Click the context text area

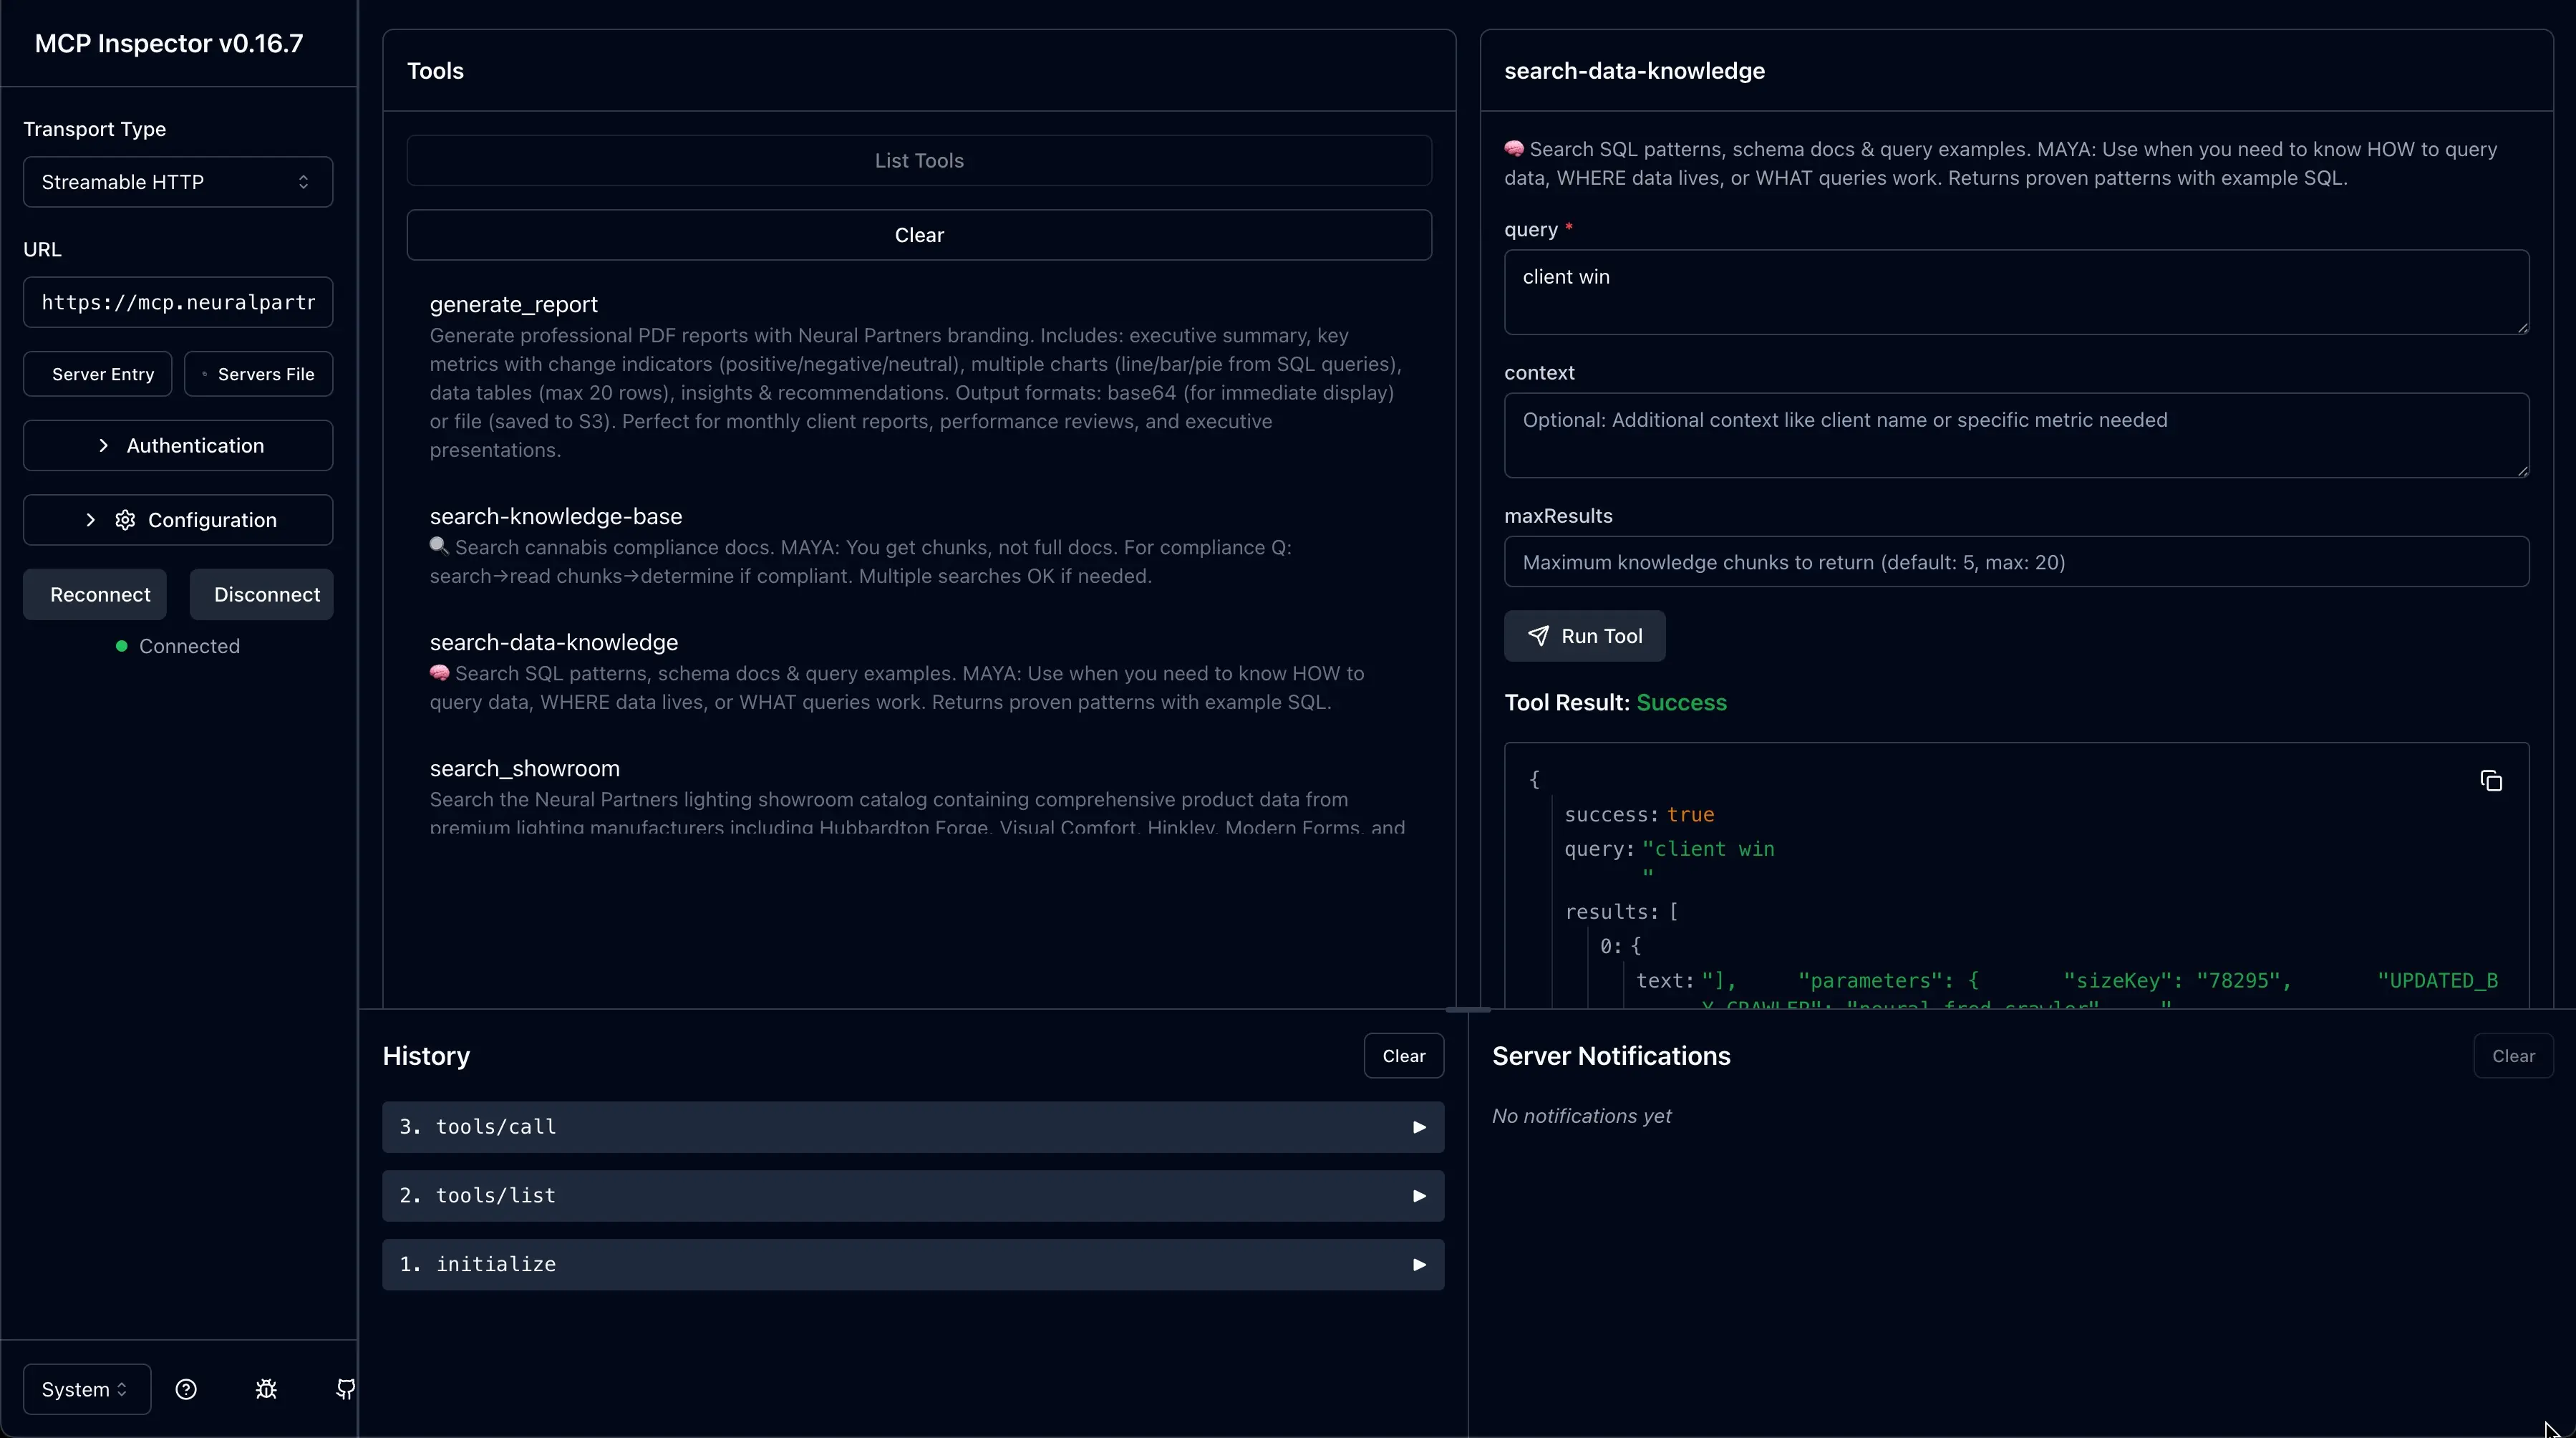click(2015, 435)
